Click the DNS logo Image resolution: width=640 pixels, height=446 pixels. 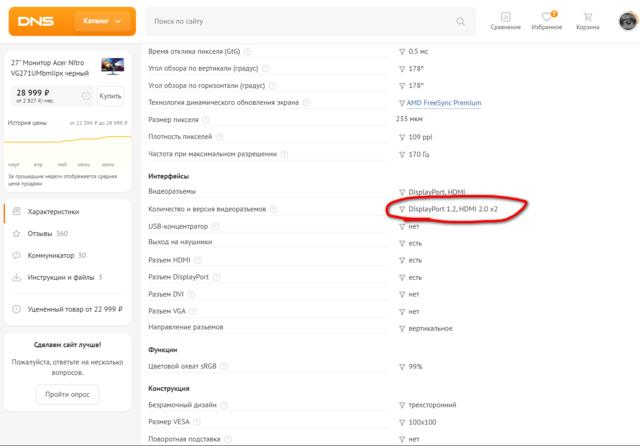(37, 21)
